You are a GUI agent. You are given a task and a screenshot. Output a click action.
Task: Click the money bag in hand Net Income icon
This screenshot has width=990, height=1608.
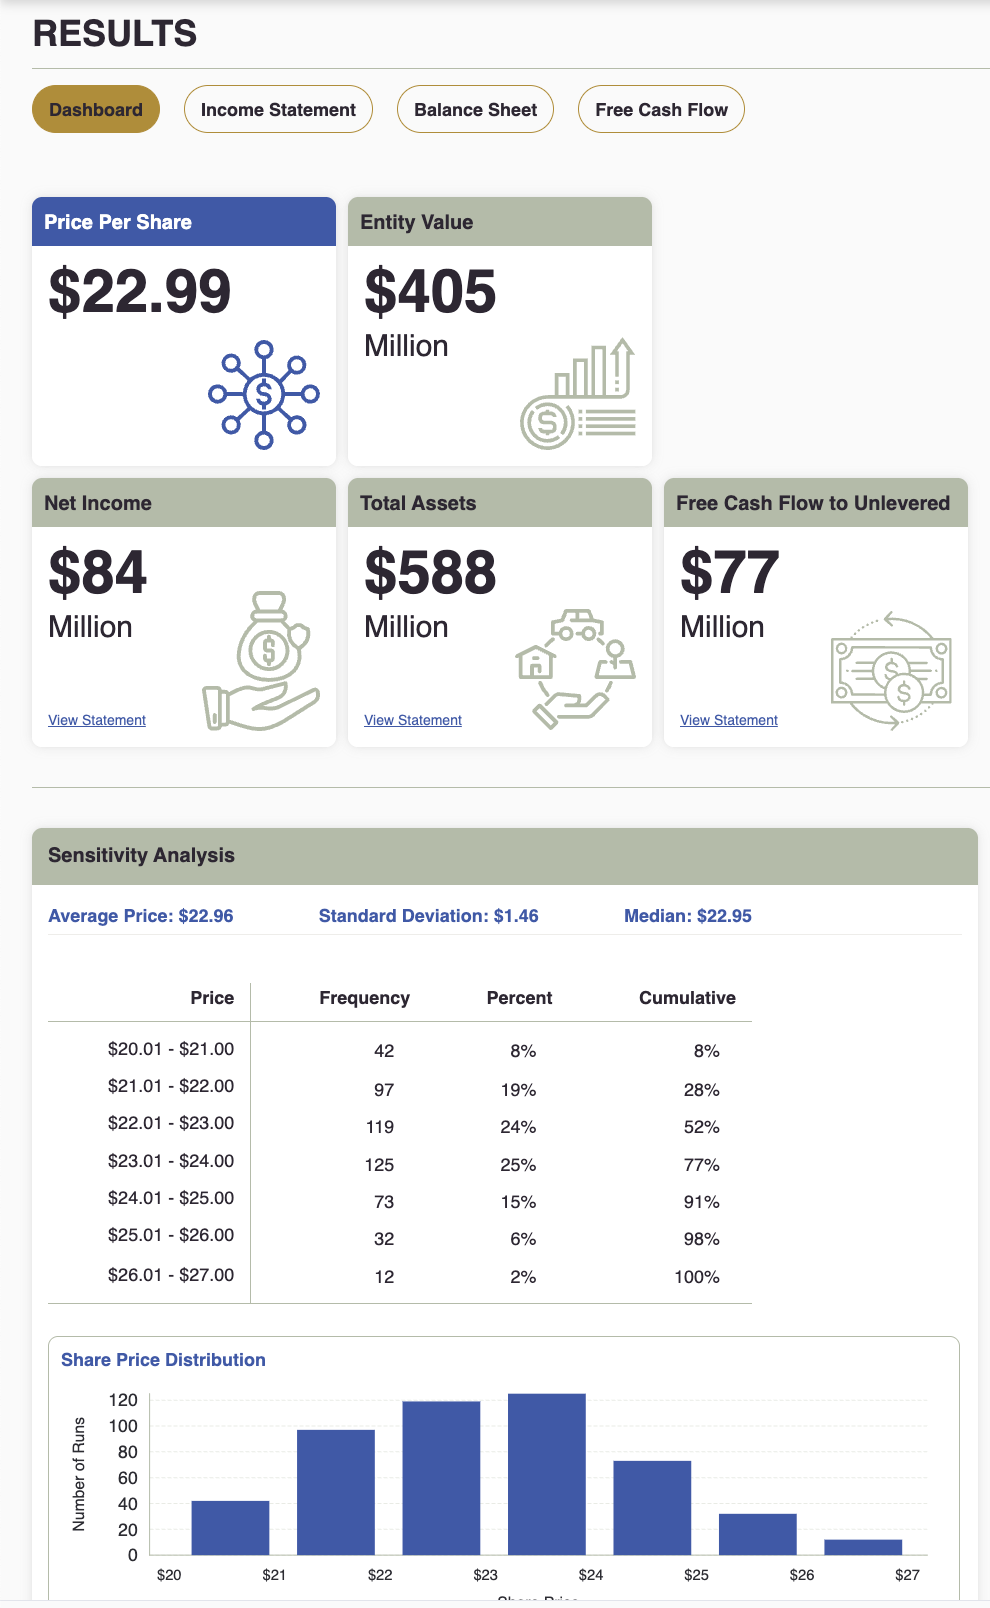pos(261,661)
